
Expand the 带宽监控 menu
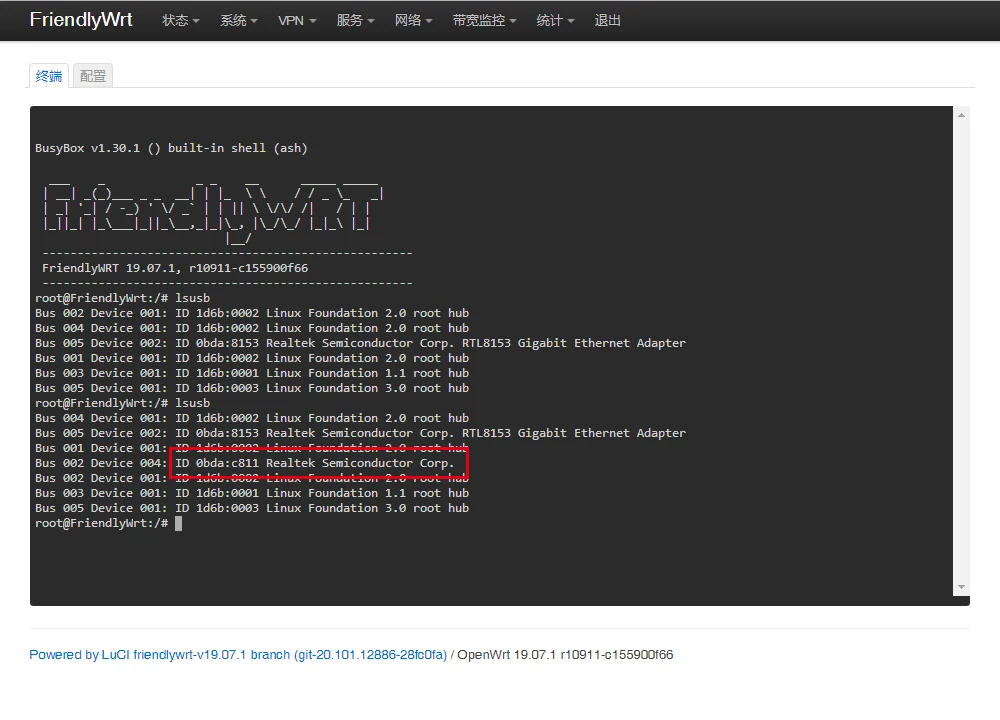[484, 20]
